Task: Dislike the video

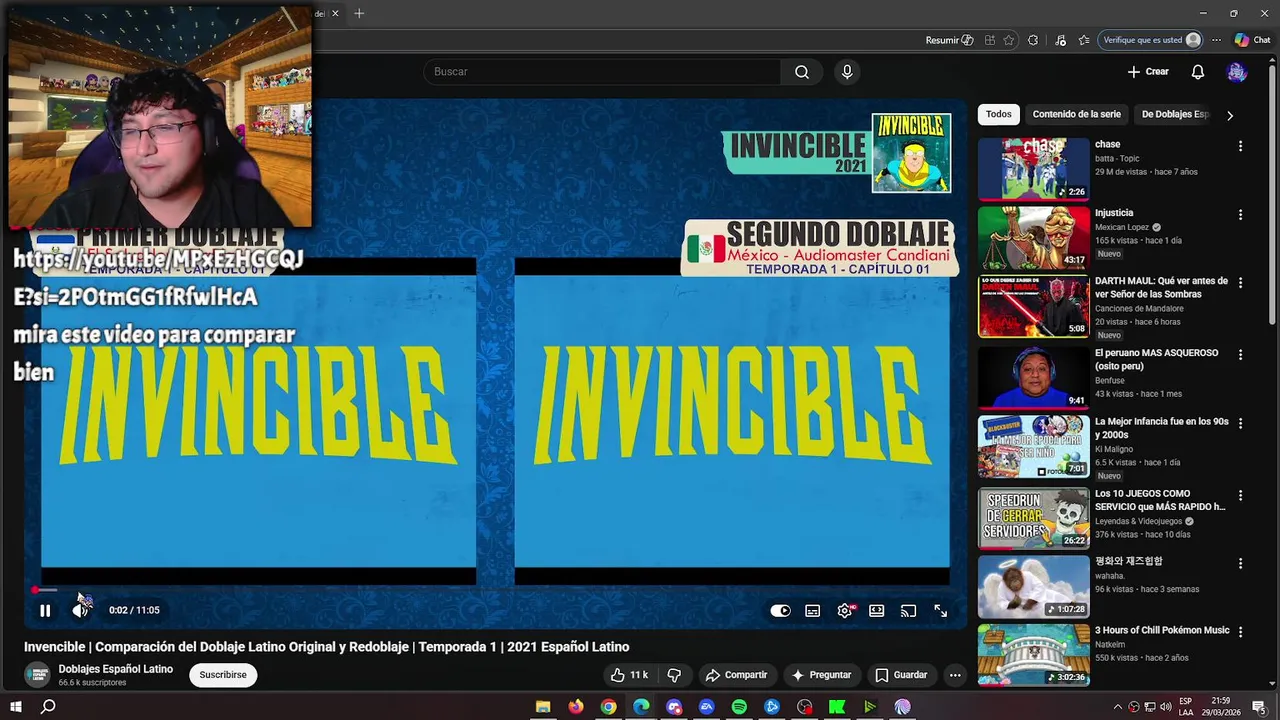Action: 674,675
